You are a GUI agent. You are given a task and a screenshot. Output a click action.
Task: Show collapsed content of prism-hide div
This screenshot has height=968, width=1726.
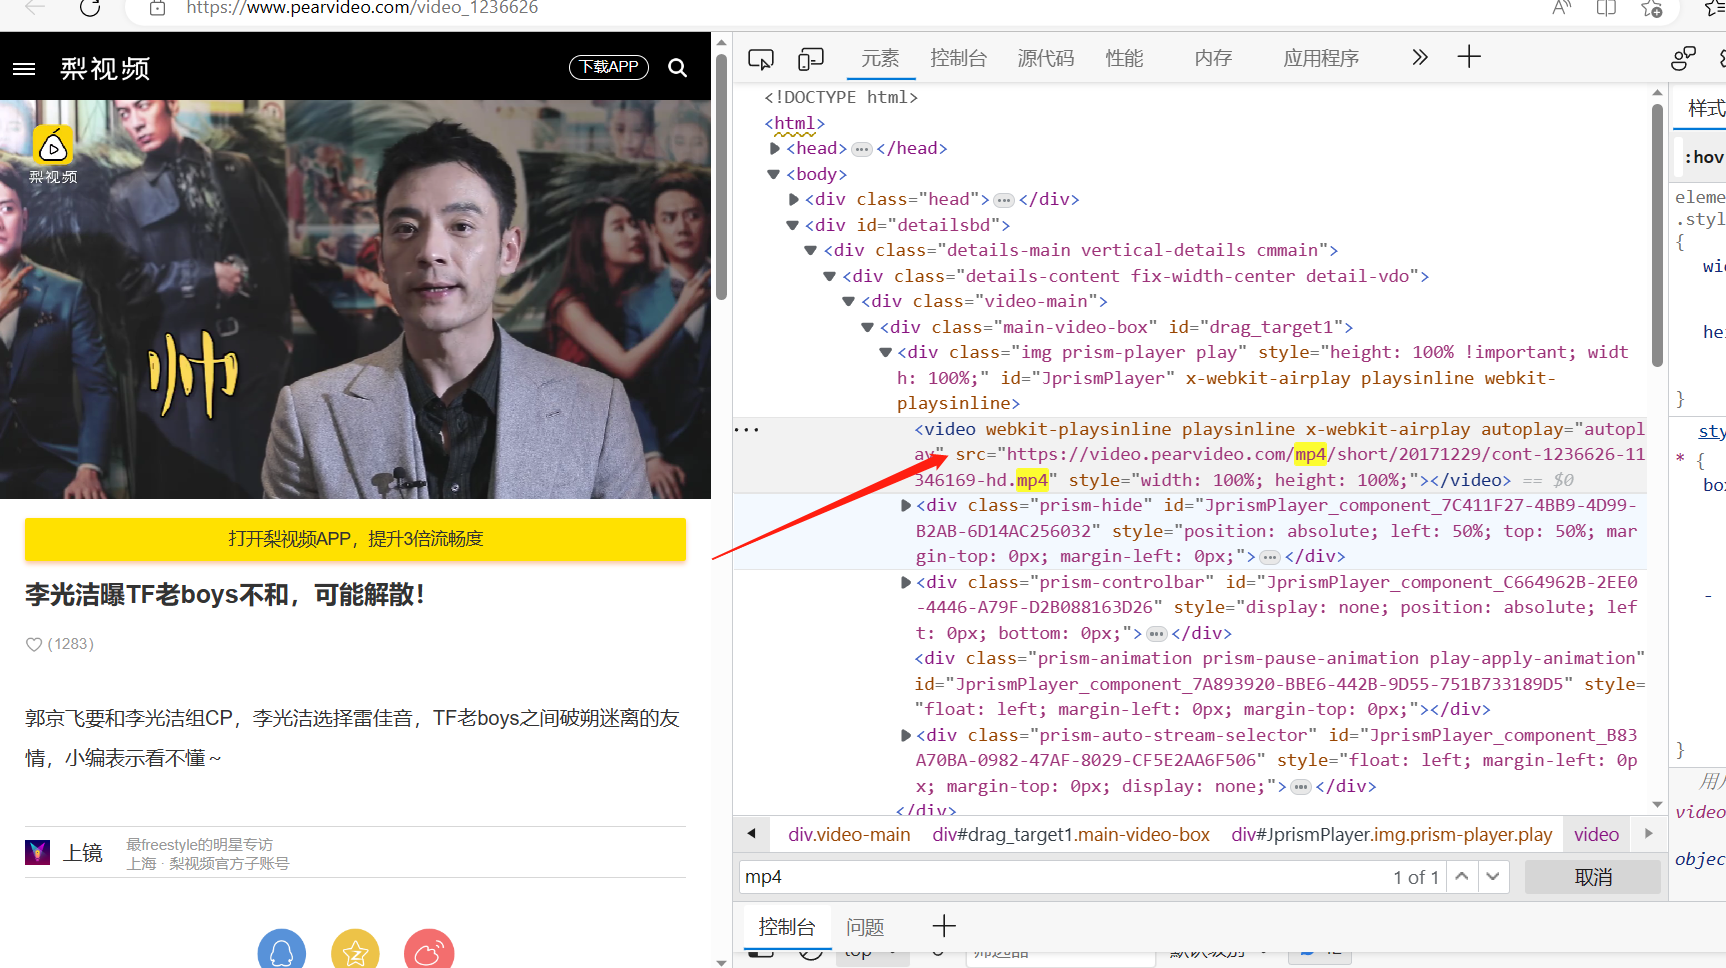pos(1270,557)
